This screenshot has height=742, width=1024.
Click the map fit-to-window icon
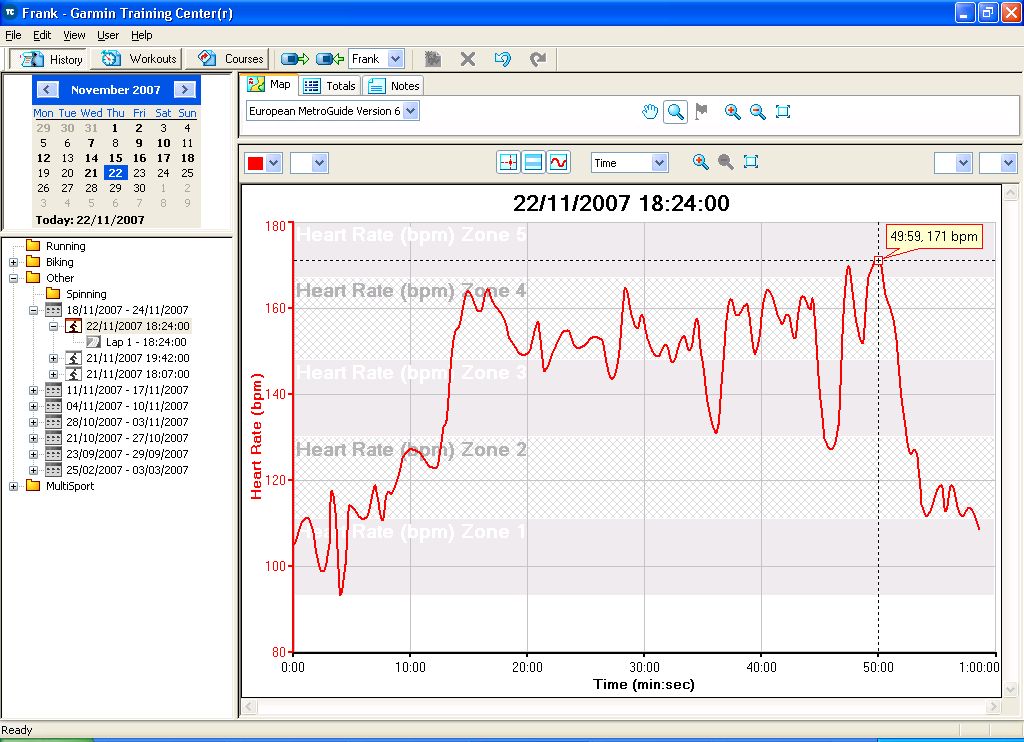pyautogui.click(x=783, y=112)
